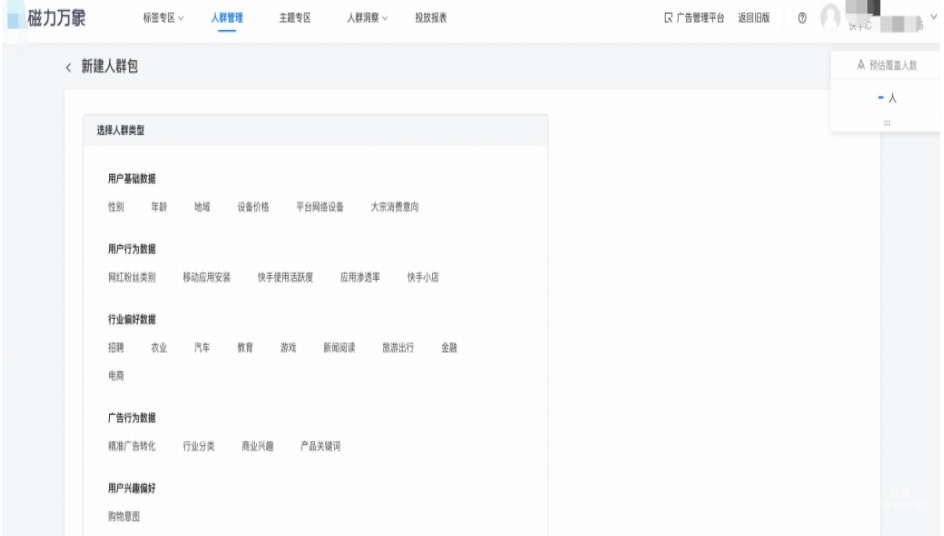Click the 预估覆盖人数 panel
Screen dimensions: 944x536
(x=886, y=66)
